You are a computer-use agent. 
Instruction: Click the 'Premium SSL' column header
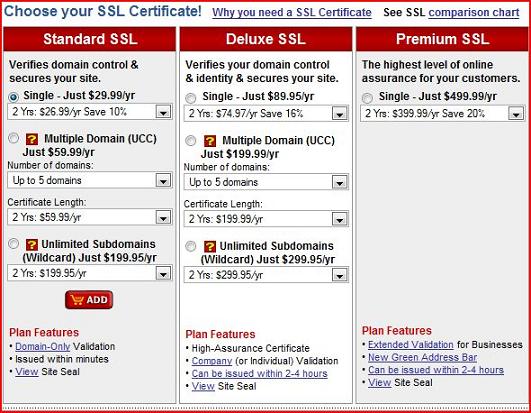443,39
